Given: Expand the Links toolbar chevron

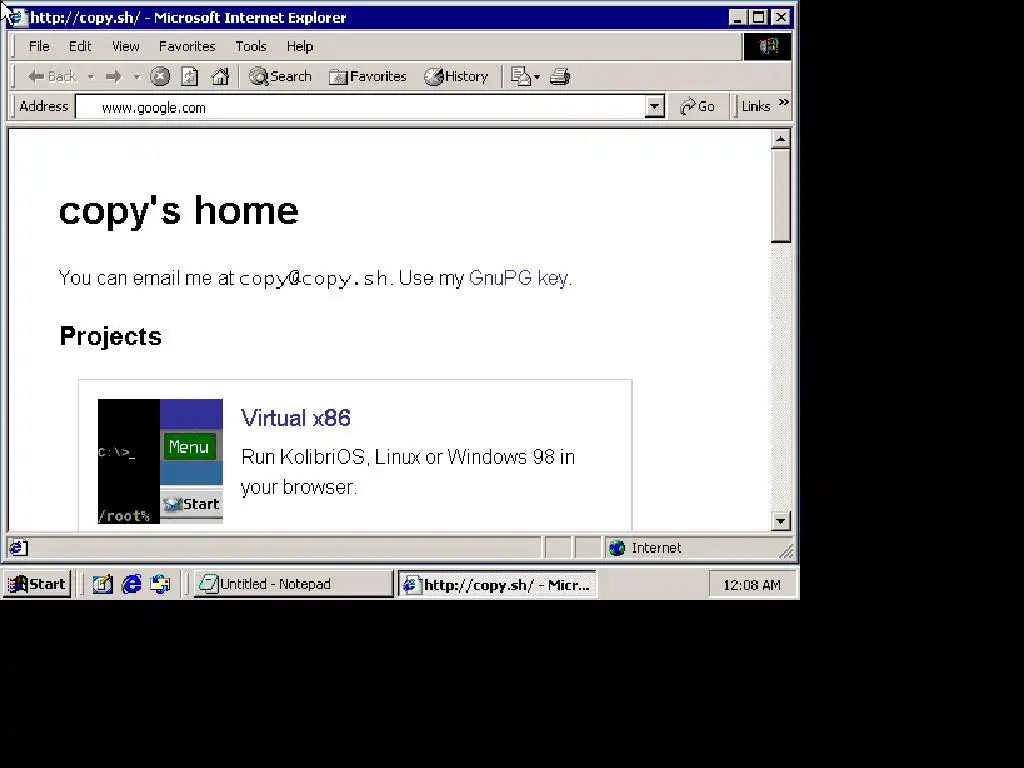Looking at the screenshot, I should (784, 103).
